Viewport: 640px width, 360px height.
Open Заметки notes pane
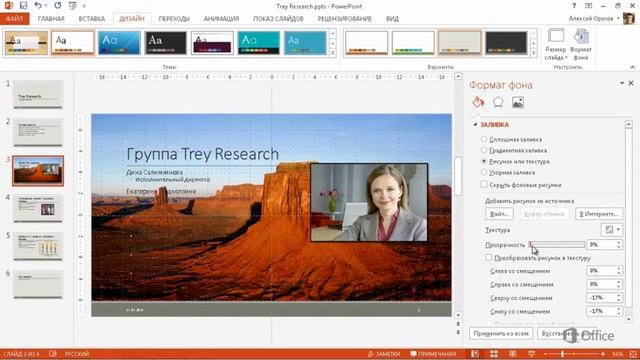tap(384, 354)
